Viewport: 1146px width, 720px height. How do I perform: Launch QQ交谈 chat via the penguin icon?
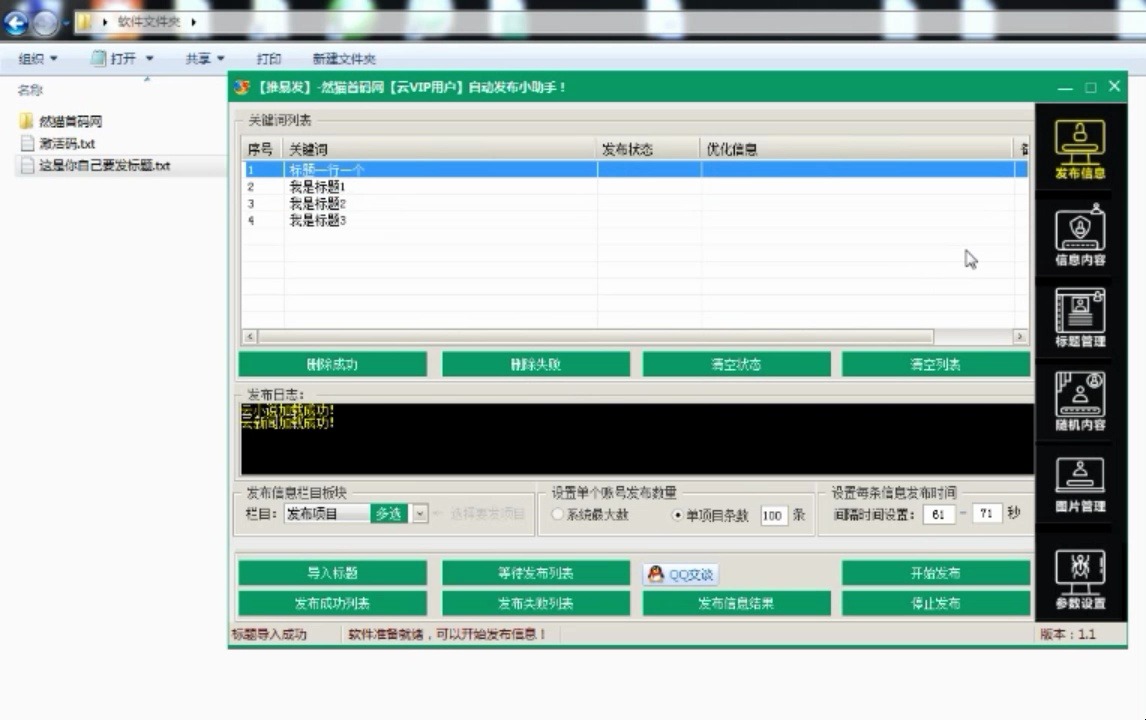(x=681, y=573)
